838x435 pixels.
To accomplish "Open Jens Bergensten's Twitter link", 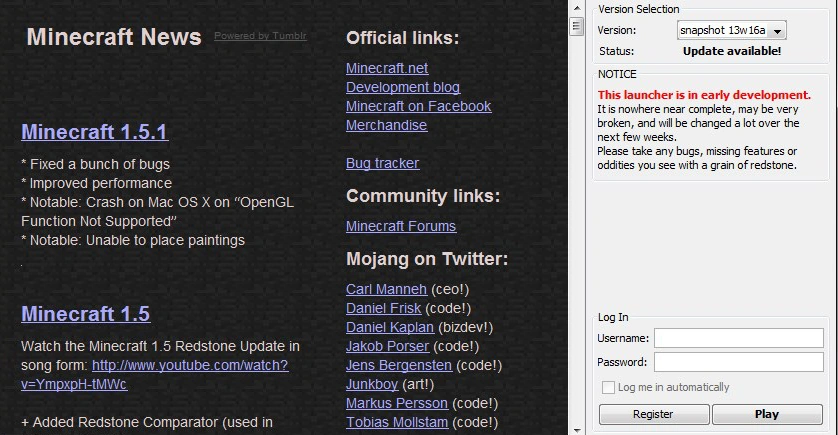I will tap(399, 365).
